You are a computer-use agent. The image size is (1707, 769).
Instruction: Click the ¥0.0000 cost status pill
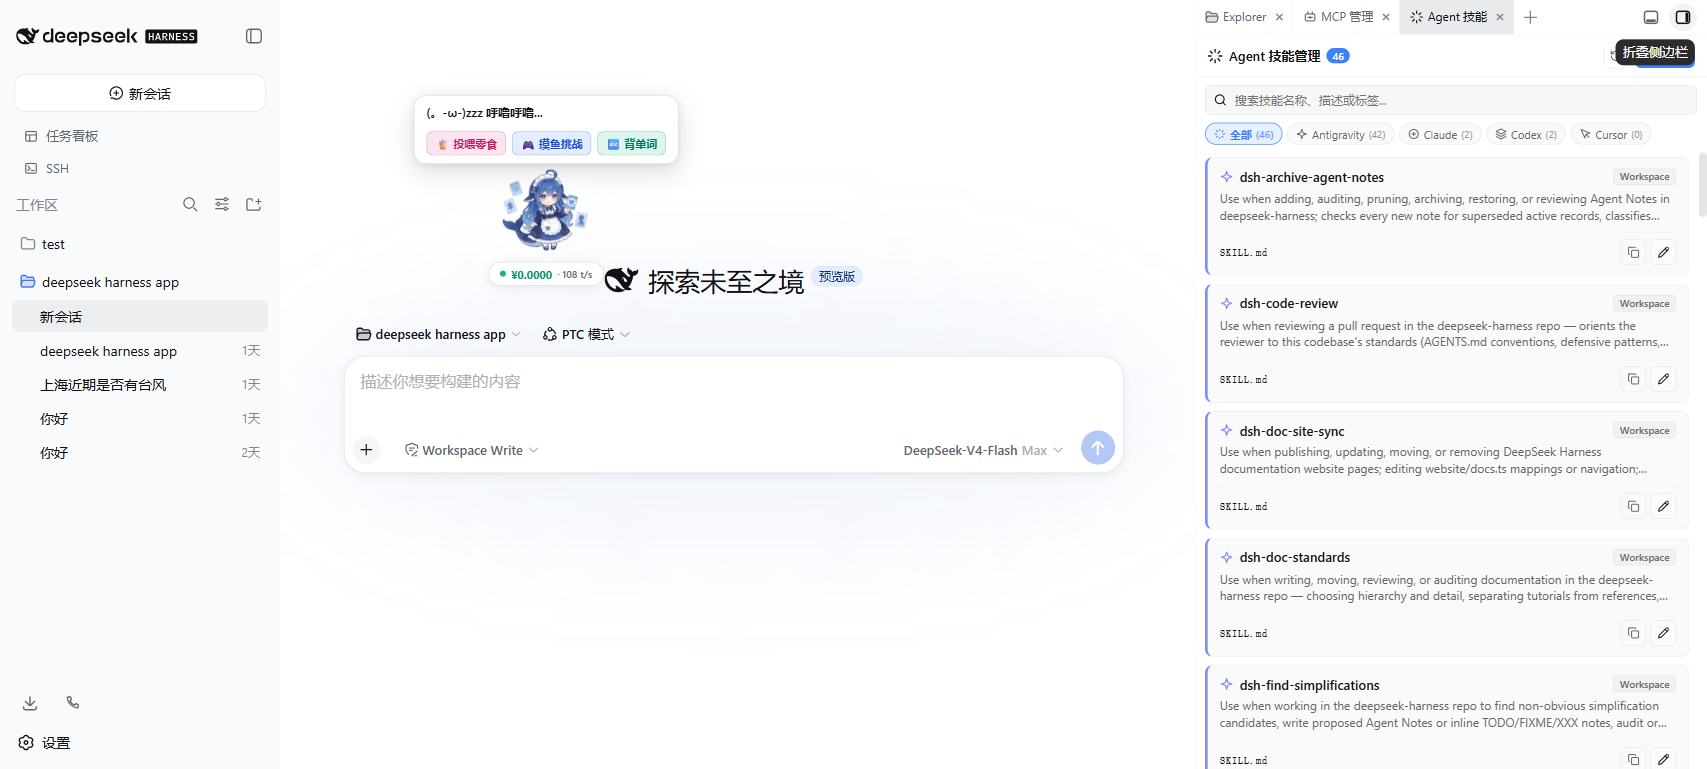click(546, 274)
